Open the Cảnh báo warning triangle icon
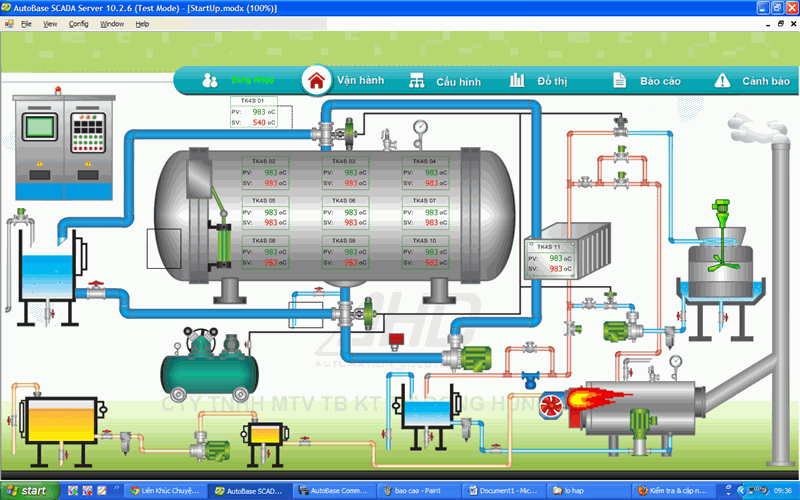The image size is (800, 500). coord(722,80)
